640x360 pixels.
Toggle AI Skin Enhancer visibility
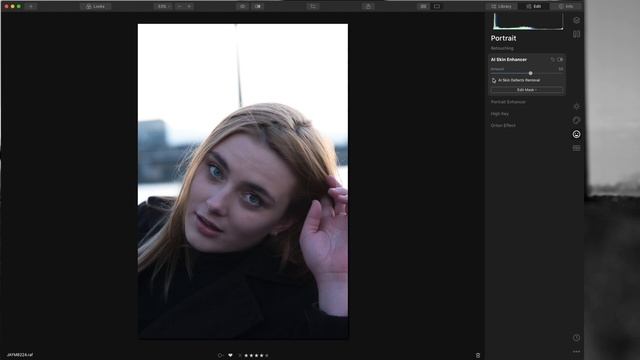[x=560, y=60]
